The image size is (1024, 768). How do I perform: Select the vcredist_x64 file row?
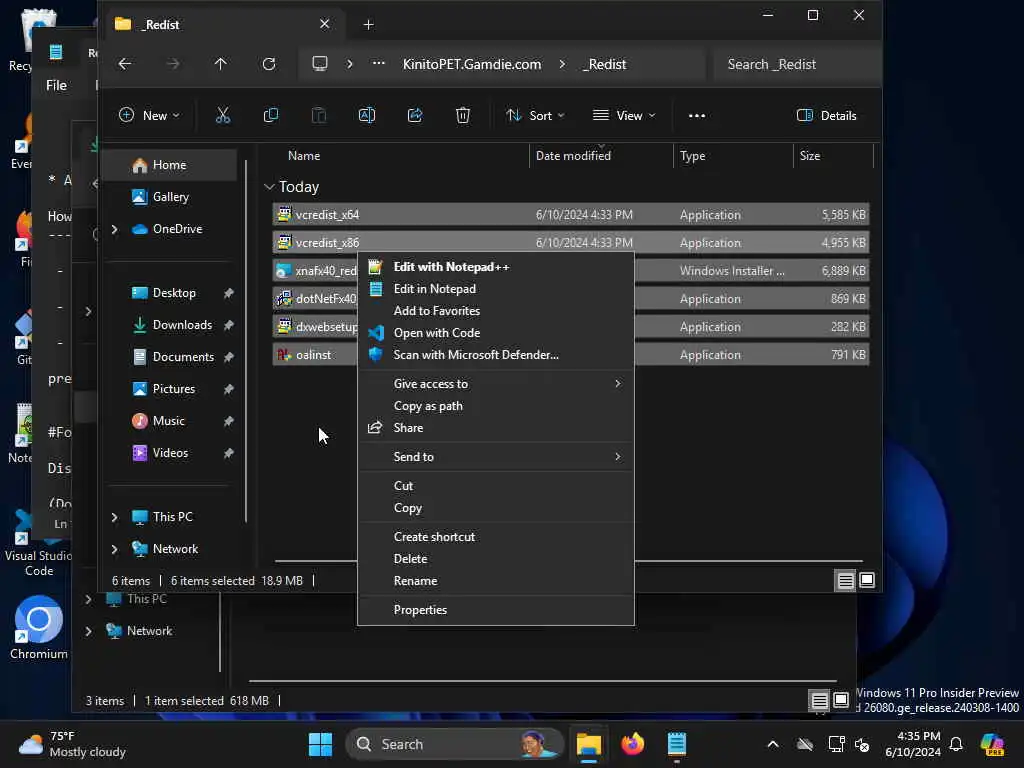point(570,215)
